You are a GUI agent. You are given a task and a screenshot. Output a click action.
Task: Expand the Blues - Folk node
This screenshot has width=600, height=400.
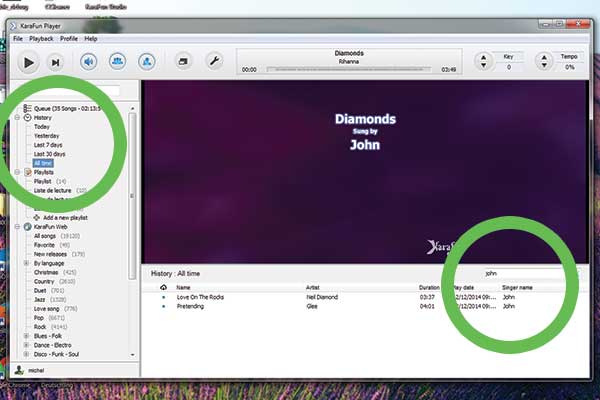[26, 336]
